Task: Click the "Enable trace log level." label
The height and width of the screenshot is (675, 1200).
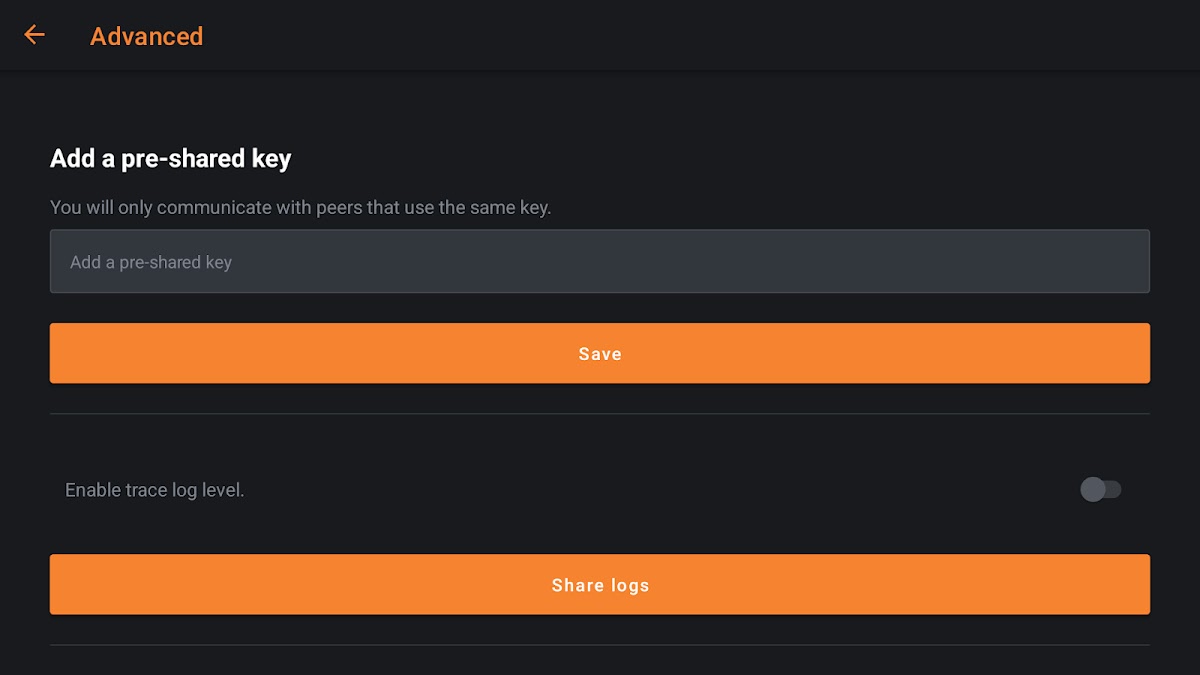Action: 155,490
